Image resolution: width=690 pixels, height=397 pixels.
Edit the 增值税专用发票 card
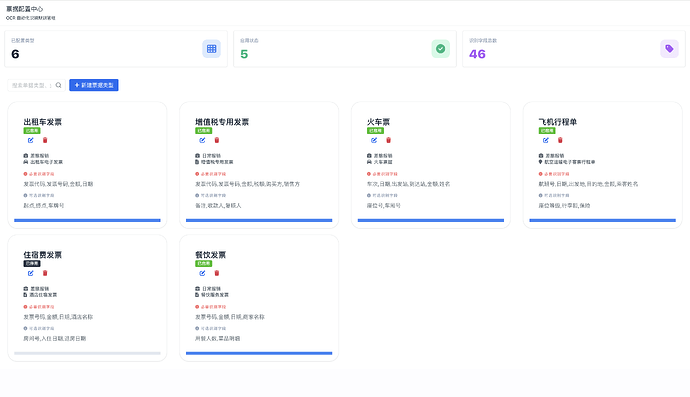click(202, 140)
